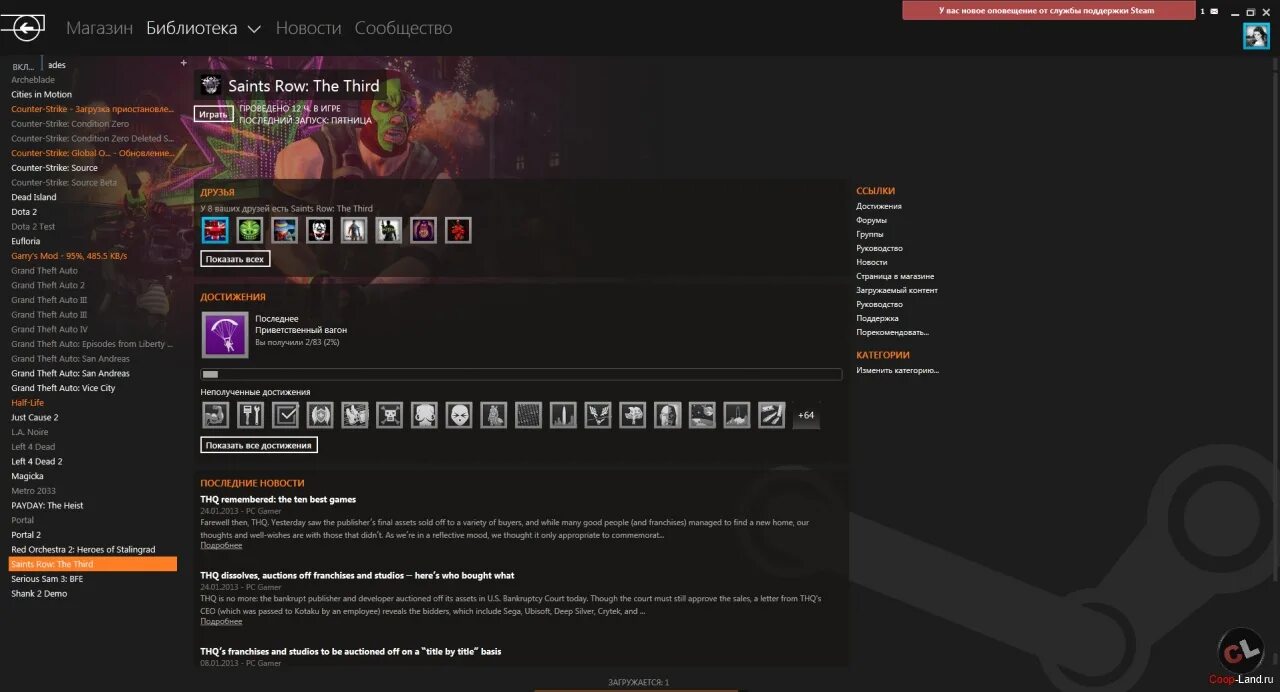
Task: Click Показать все достижения button
Action: (259, 445)
